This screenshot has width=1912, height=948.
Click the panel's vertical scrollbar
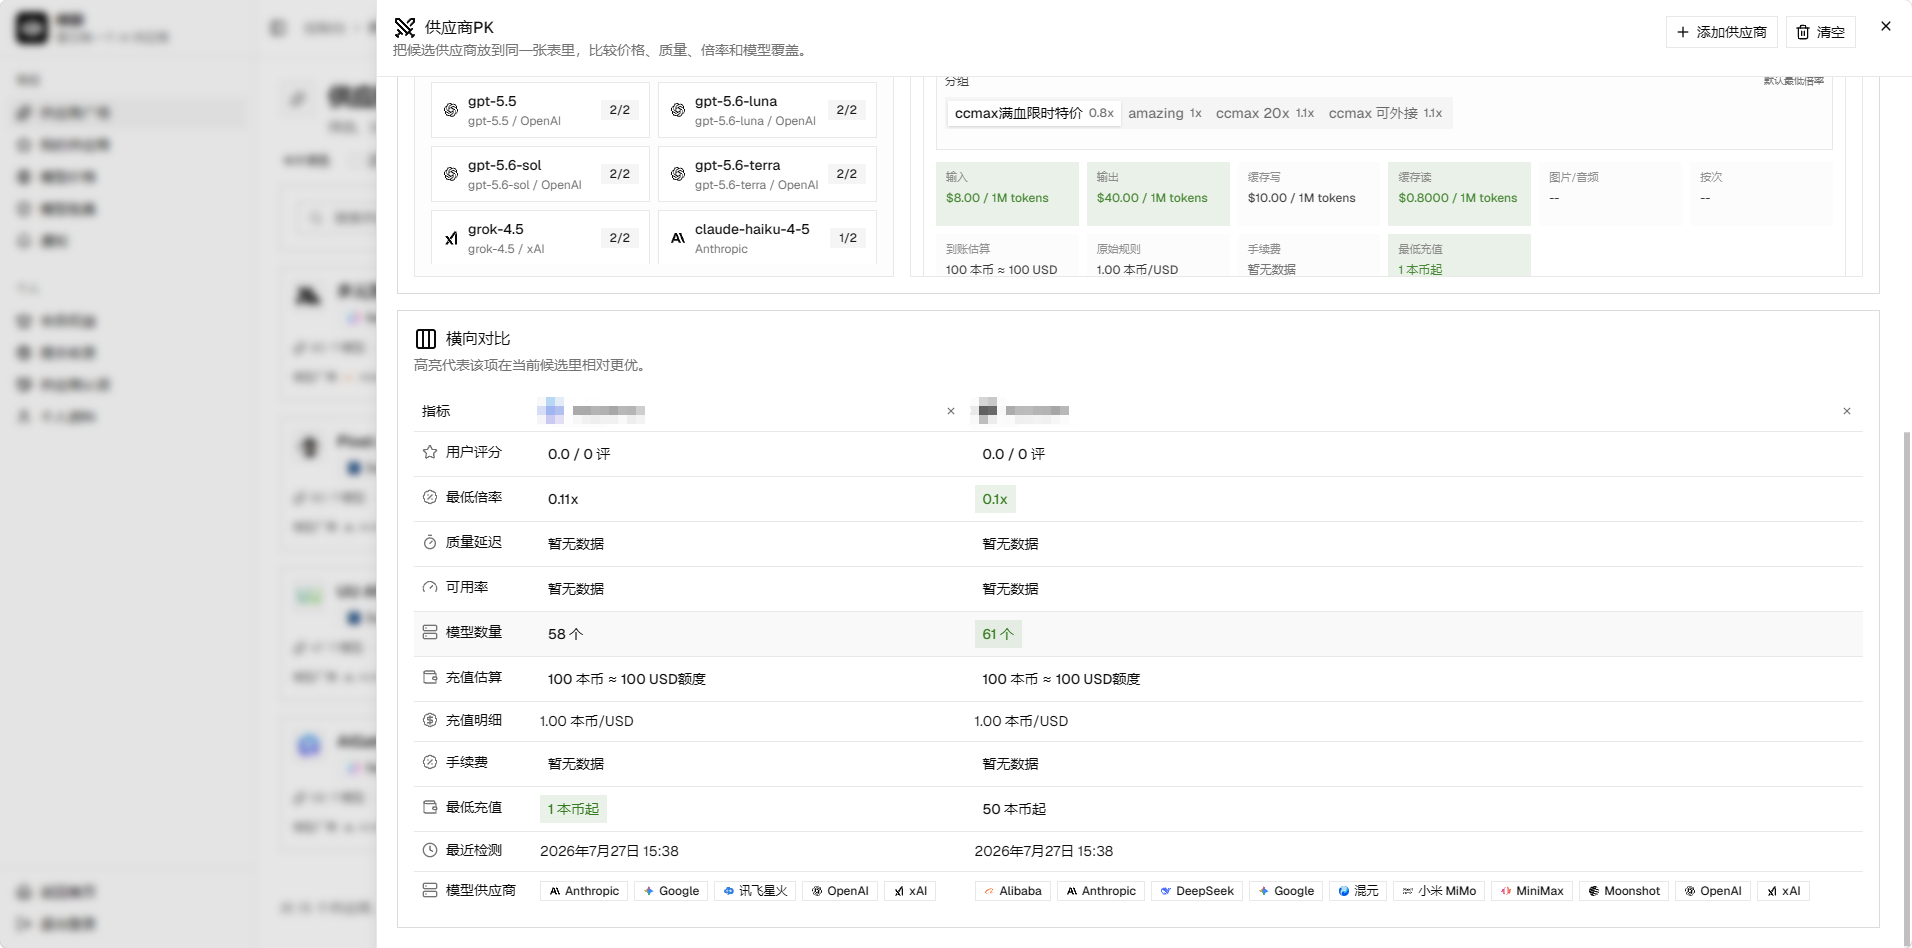(x=1906, y=690)
